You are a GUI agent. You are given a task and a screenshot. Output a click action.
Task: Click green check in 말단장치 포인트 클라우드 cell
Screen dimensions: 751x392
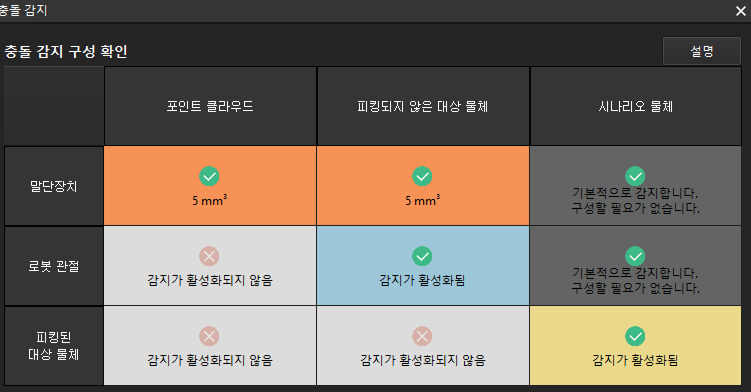click(209, 176)
